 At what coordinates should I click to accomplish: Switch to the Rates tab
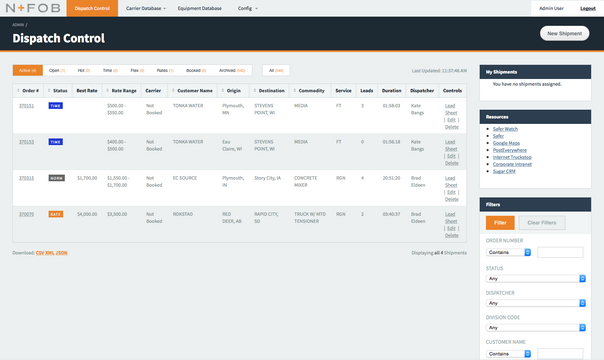tap(165, 70)
